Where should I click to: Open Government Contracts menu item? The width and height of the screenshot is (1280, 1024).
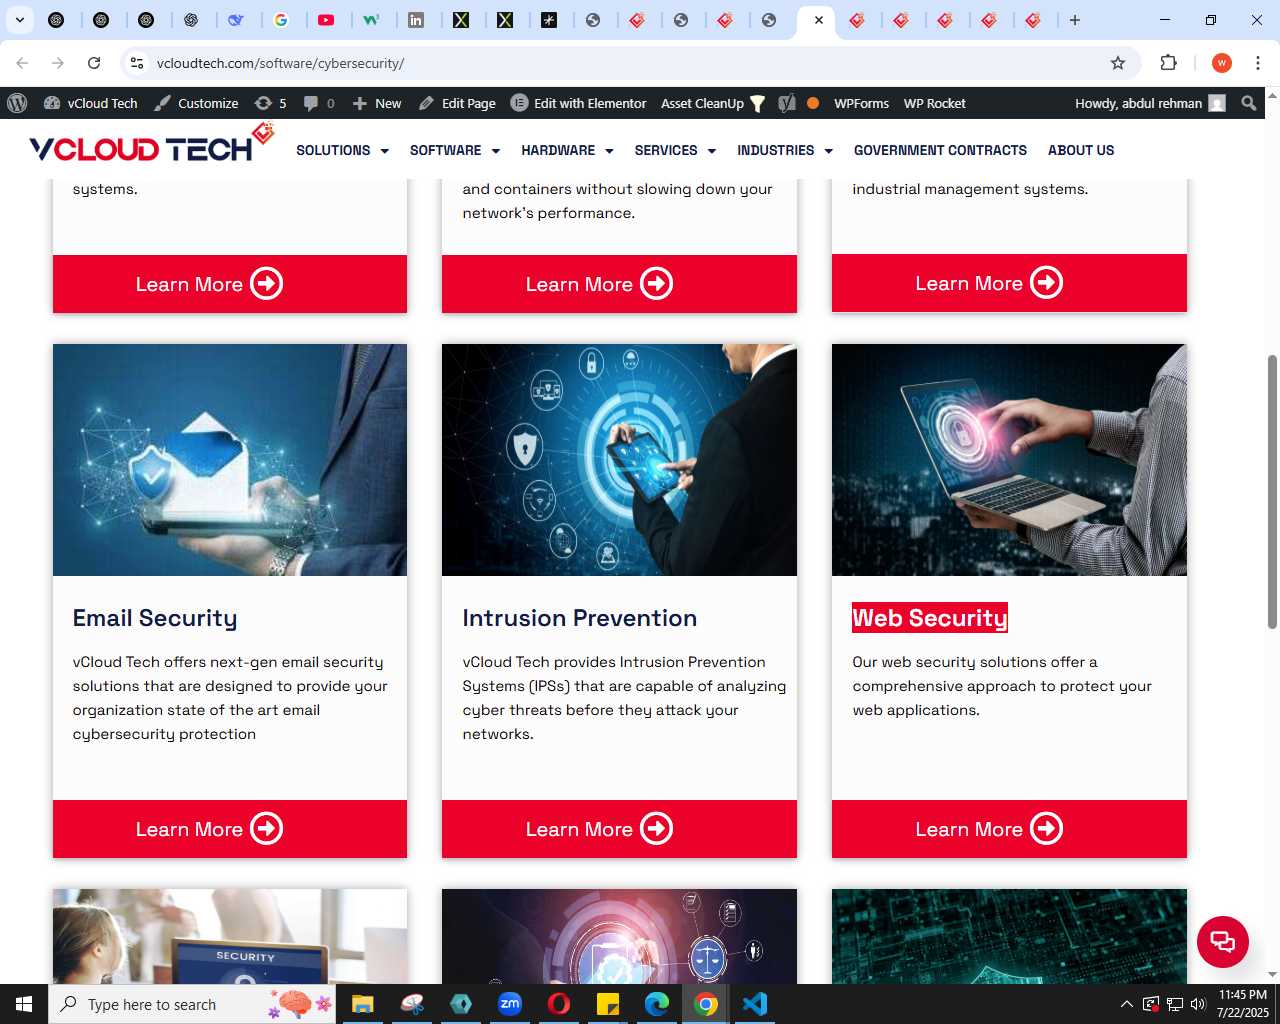pyautogui.click(x=940, y=150)
